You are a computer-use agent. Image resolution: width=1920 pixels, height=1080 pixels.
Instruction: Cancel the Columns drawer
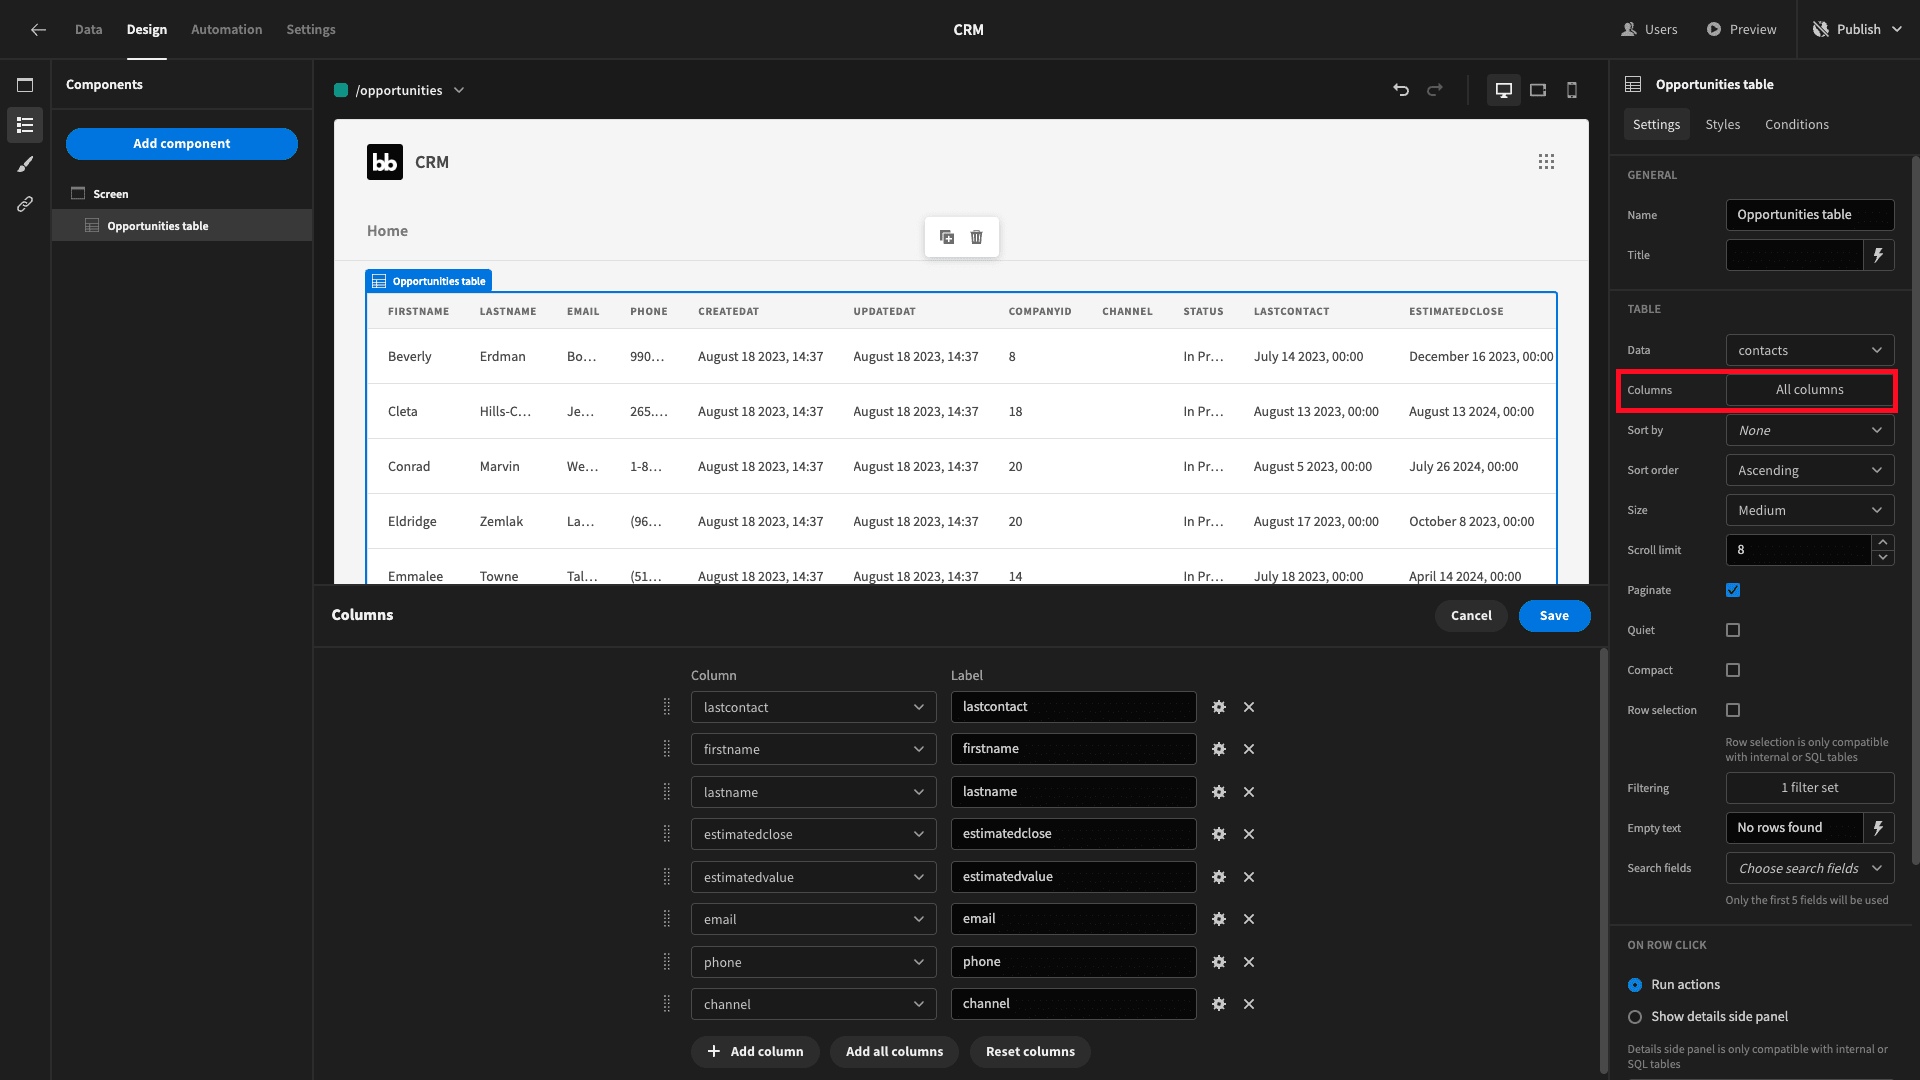[1471, 616]
